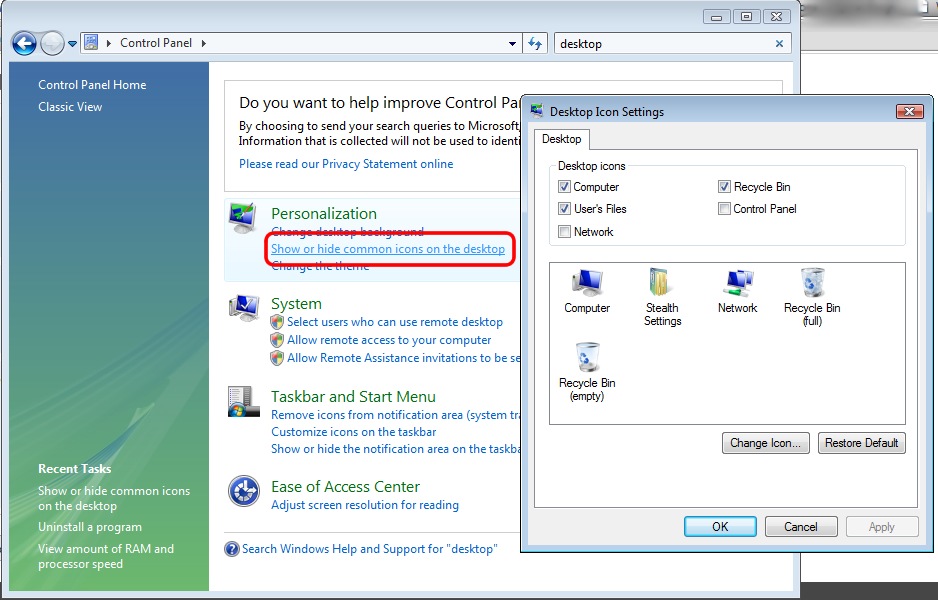The height and width of the screenshot is (600, 938).
Task: Expand chevron after Control Panel breadcrumb
Action: (203, 43)
